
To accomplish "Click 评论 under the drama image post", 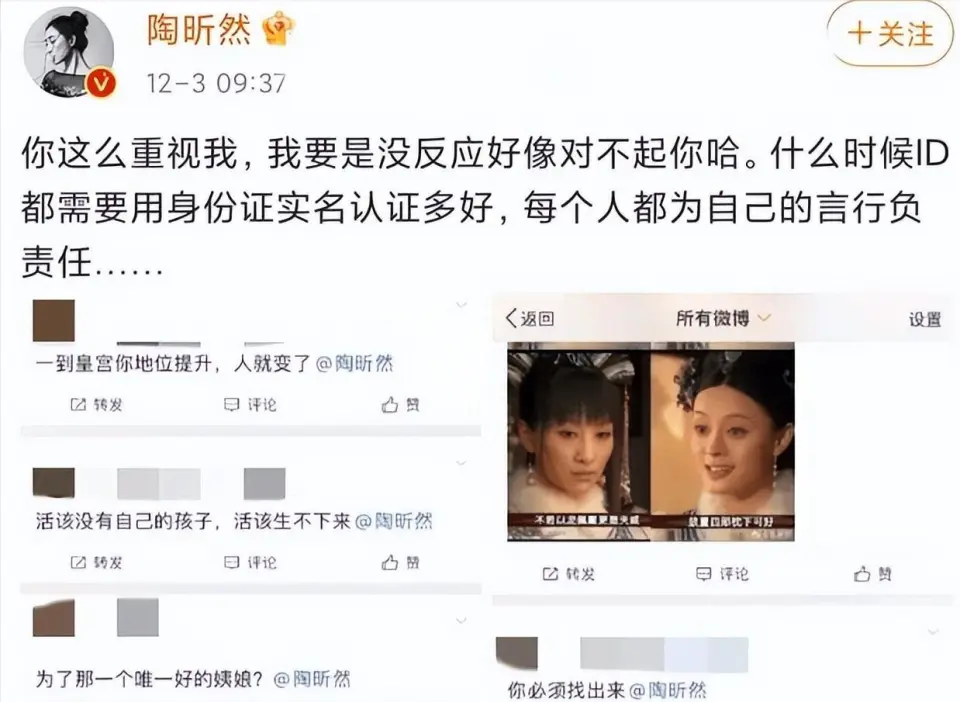I will [722, 573].
